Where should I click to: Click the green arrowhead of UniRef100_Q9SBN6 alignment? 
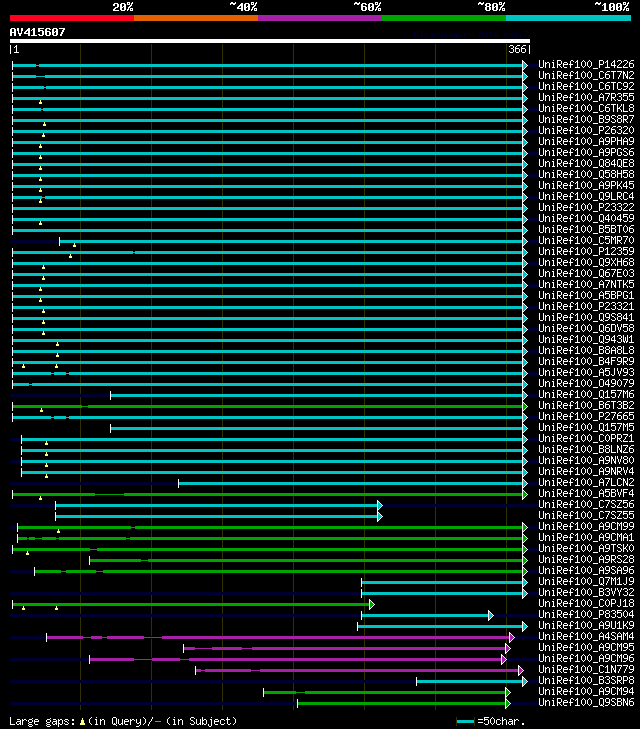click(x=508, y=703)
